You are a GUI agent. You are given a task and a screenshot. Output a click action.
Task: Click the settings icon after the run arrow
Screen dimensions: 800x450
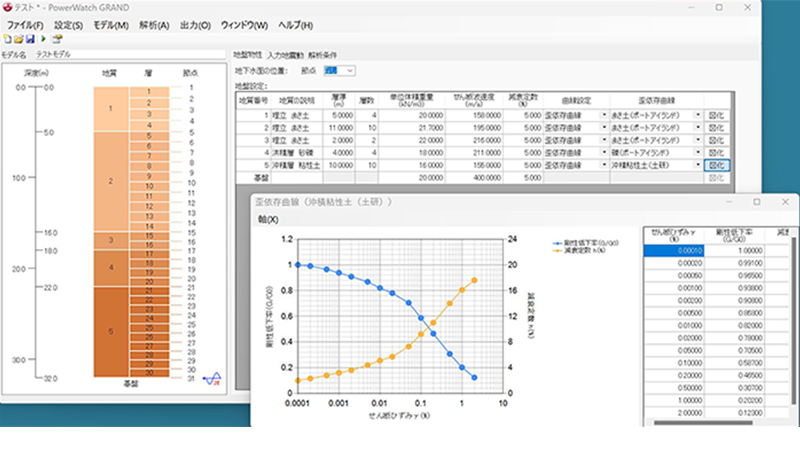(57, 38)
